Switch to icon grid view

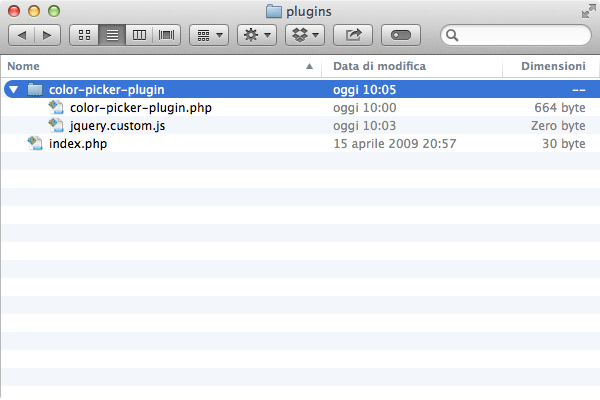click(84, 35)
